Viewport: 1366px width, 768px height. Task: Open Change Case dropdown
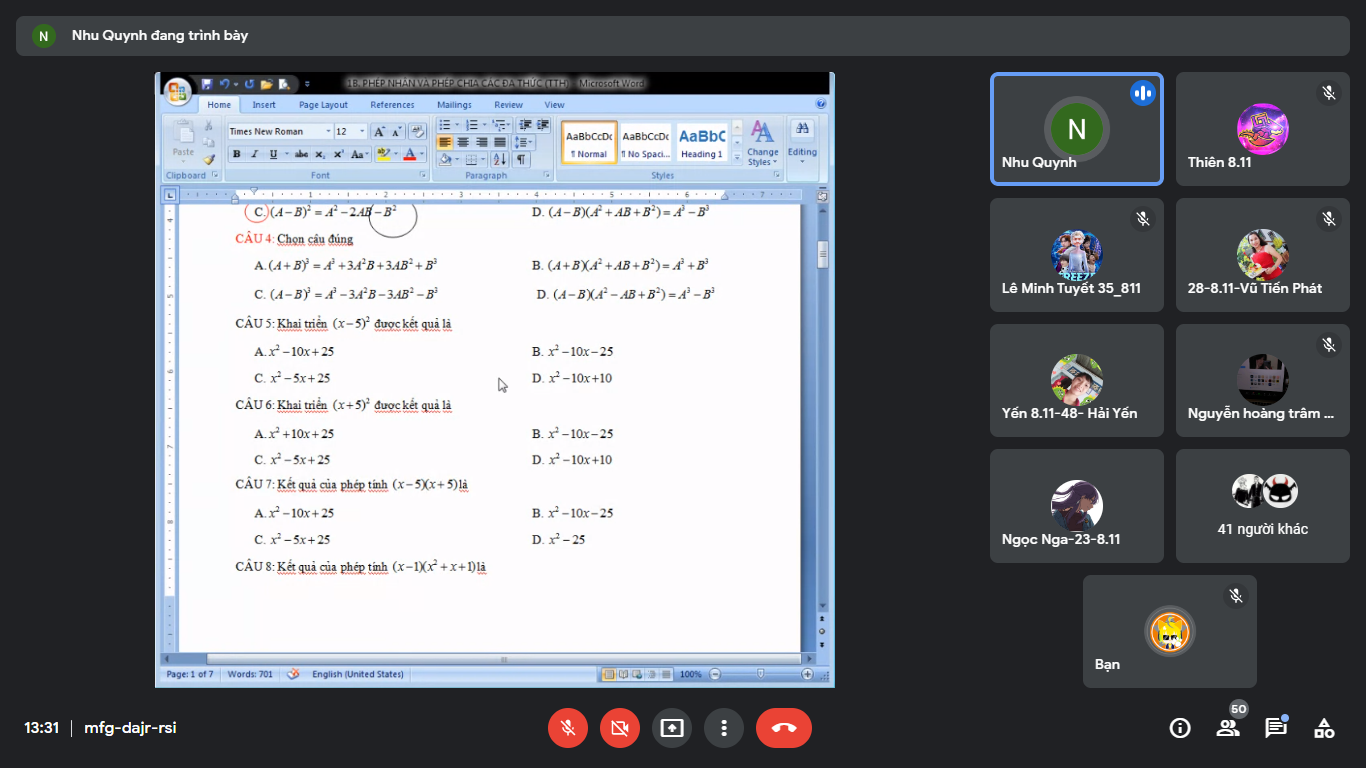pos(360,154)
